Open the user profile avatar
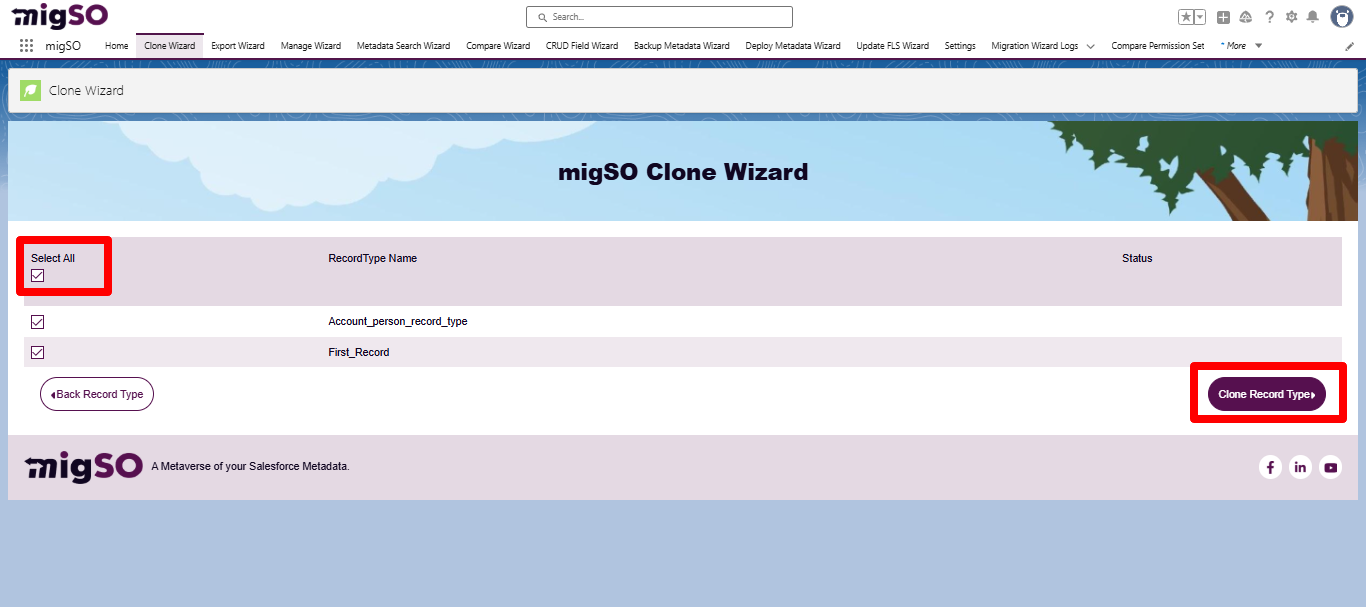 [1341, 17]
